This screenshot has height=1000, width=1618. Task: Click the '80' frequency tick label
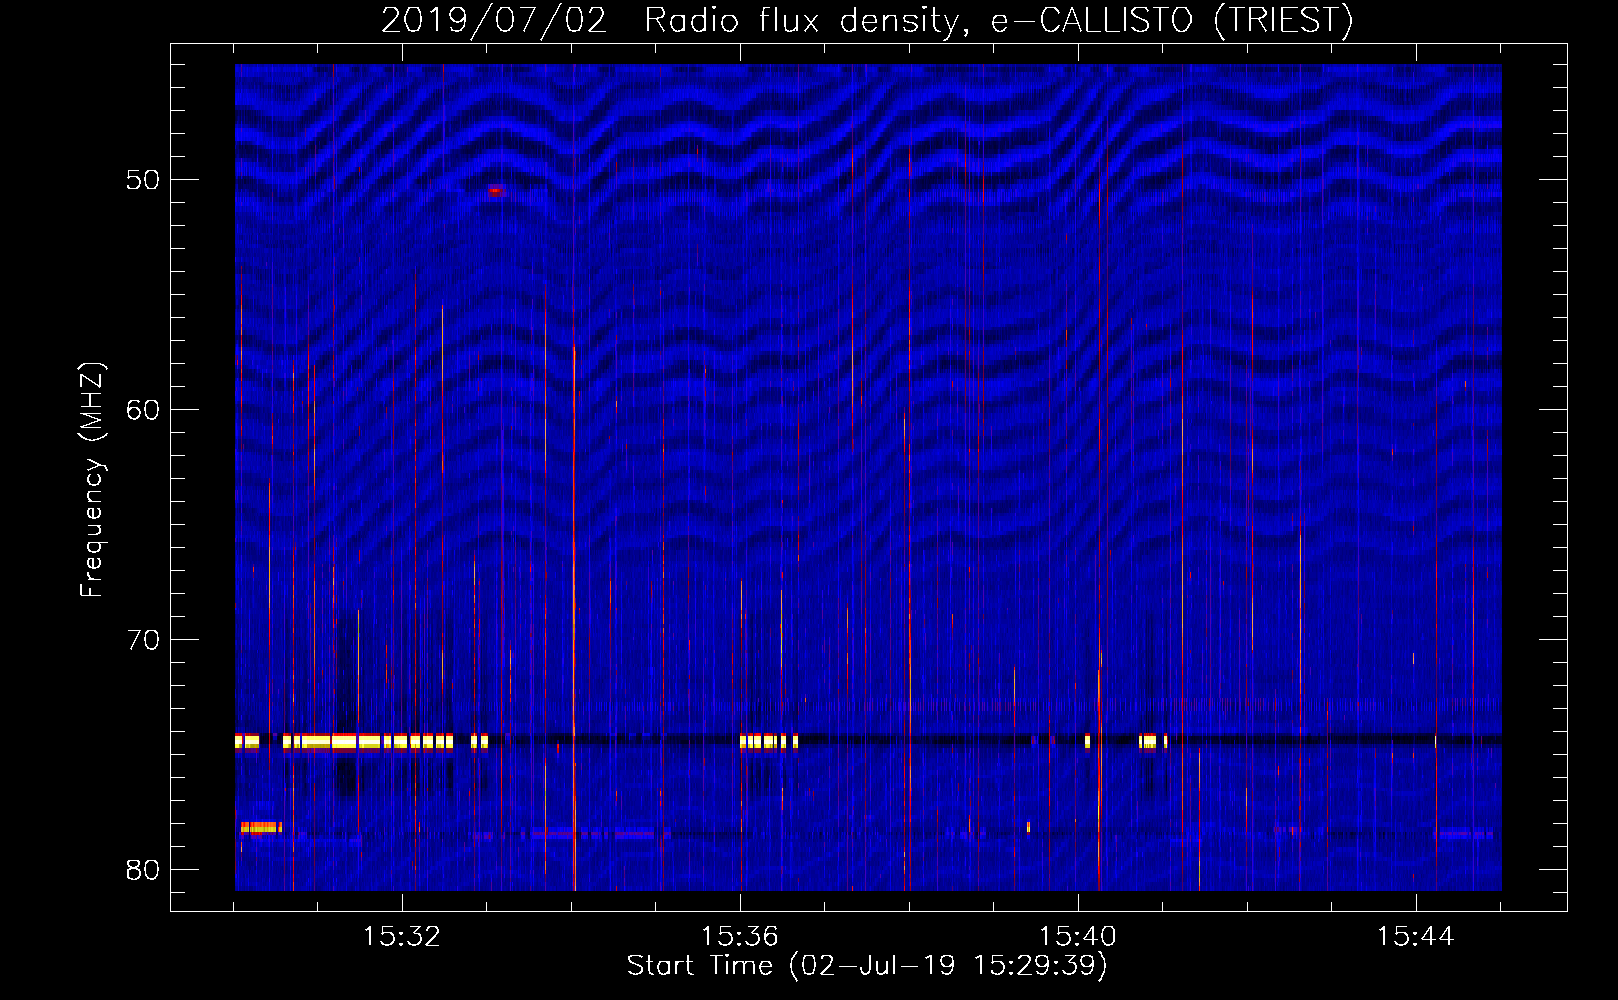pos(143,870)
